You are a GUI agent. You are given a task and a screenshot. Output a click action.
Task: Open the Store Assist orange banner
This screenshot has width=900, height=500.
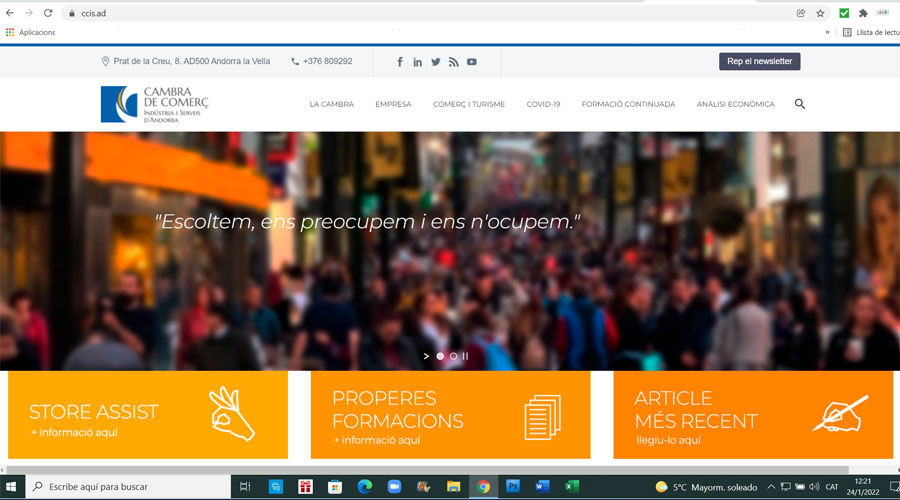click(148, 415)
